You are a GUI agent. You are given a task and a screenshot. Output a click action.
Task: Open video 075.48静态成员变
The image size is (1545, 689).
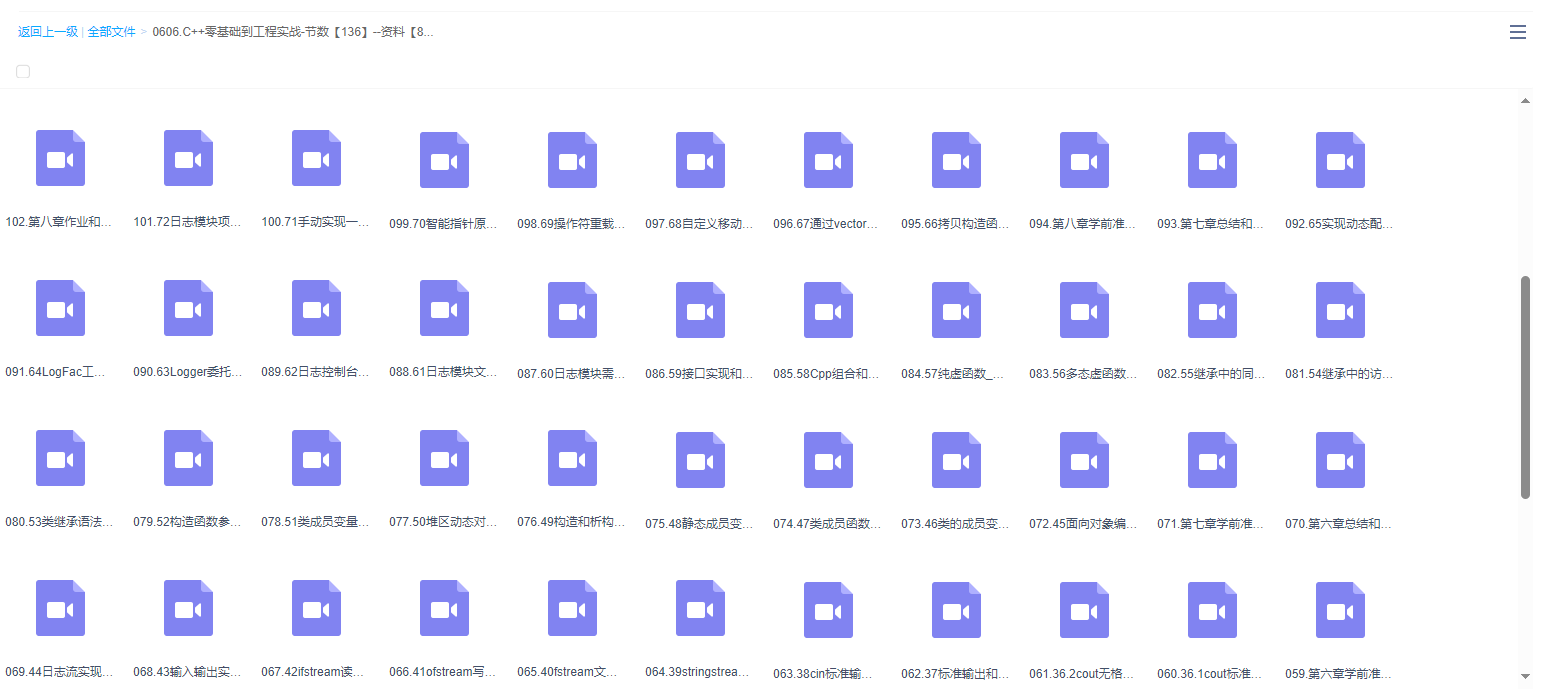700,460
